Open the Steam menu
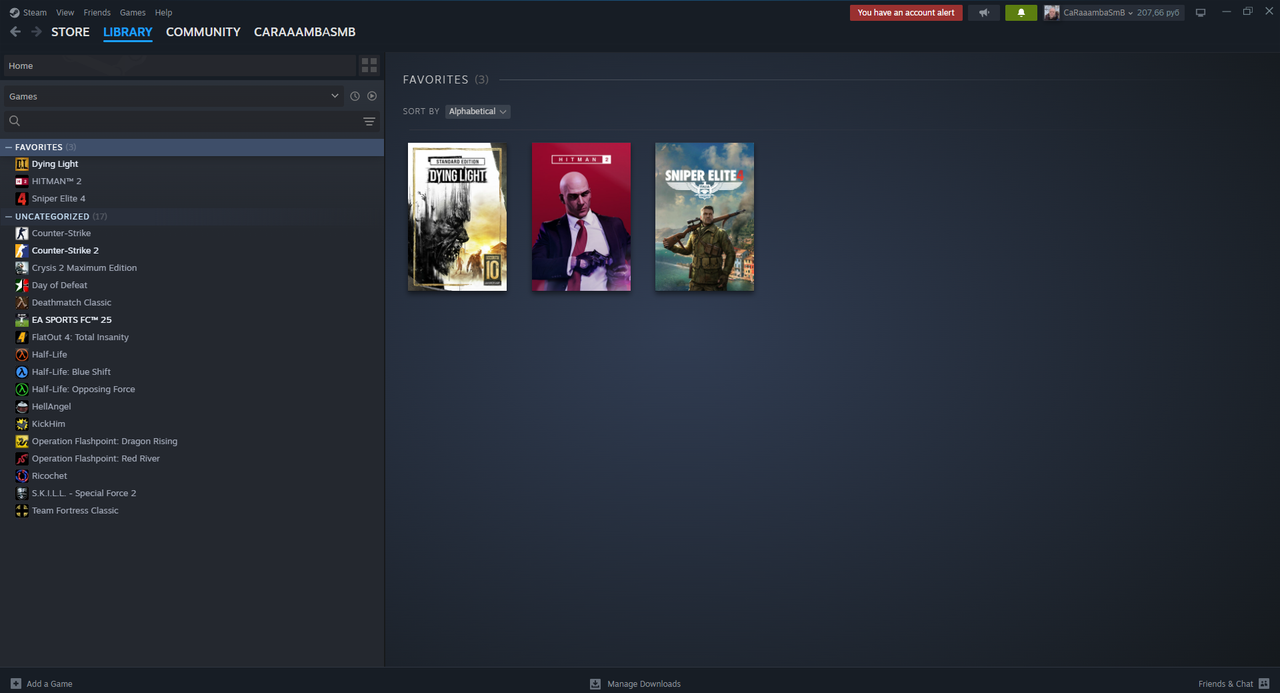Image resolution: width=1280 pixels, height=693 pixels. point(28,13)
